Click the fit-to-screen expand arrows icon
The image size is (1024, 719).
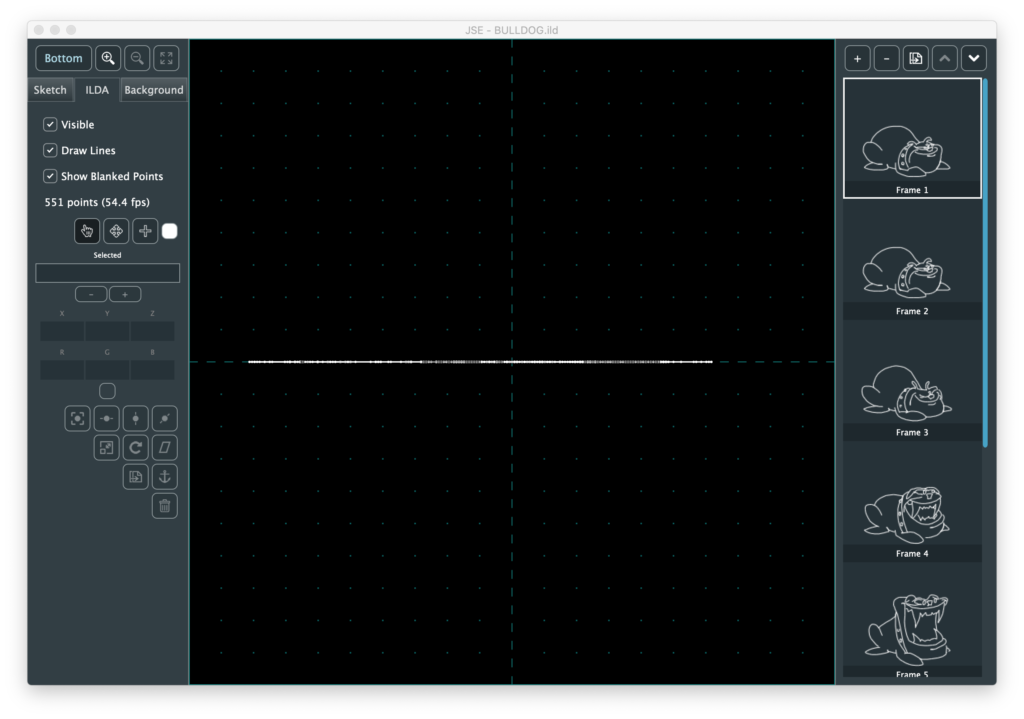(x=166, y=58)
